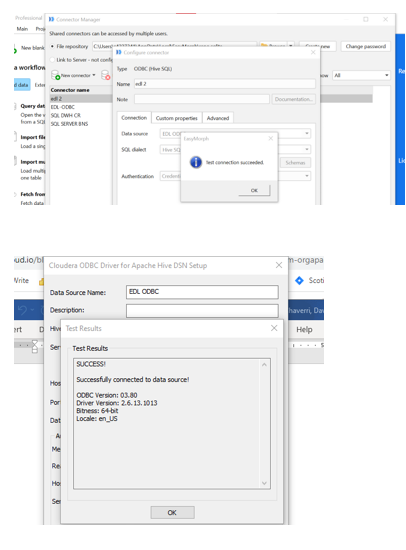The image size is (406, 550).
Task: Click the file repository path field
Action: (174, 46)
